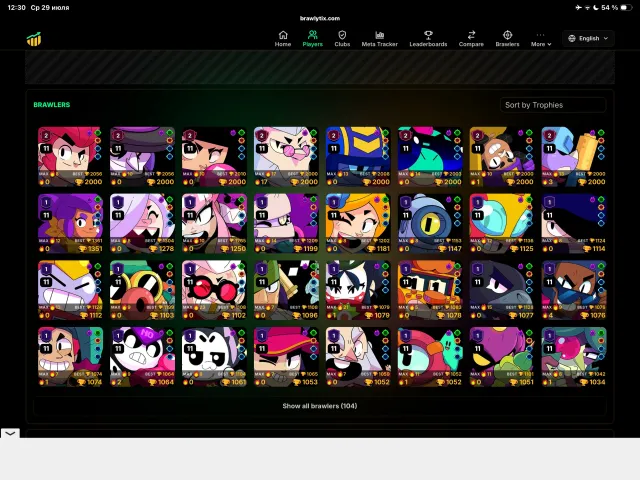Open the brawler card with 1125 trophies
The image size is (640, 480).
502,223
